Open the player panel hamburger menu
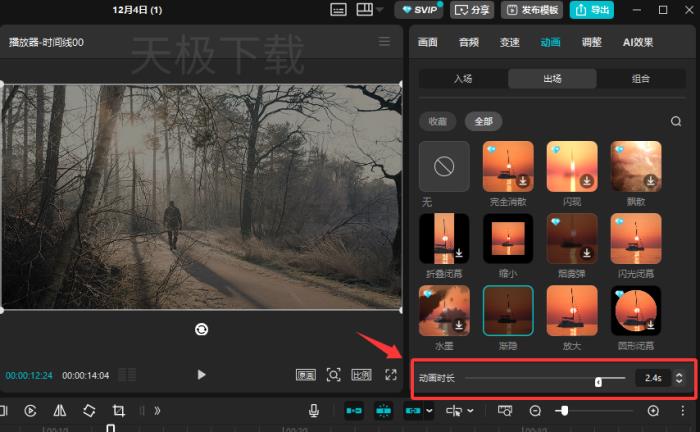This screenshot has height=432, width=700. 384,42
